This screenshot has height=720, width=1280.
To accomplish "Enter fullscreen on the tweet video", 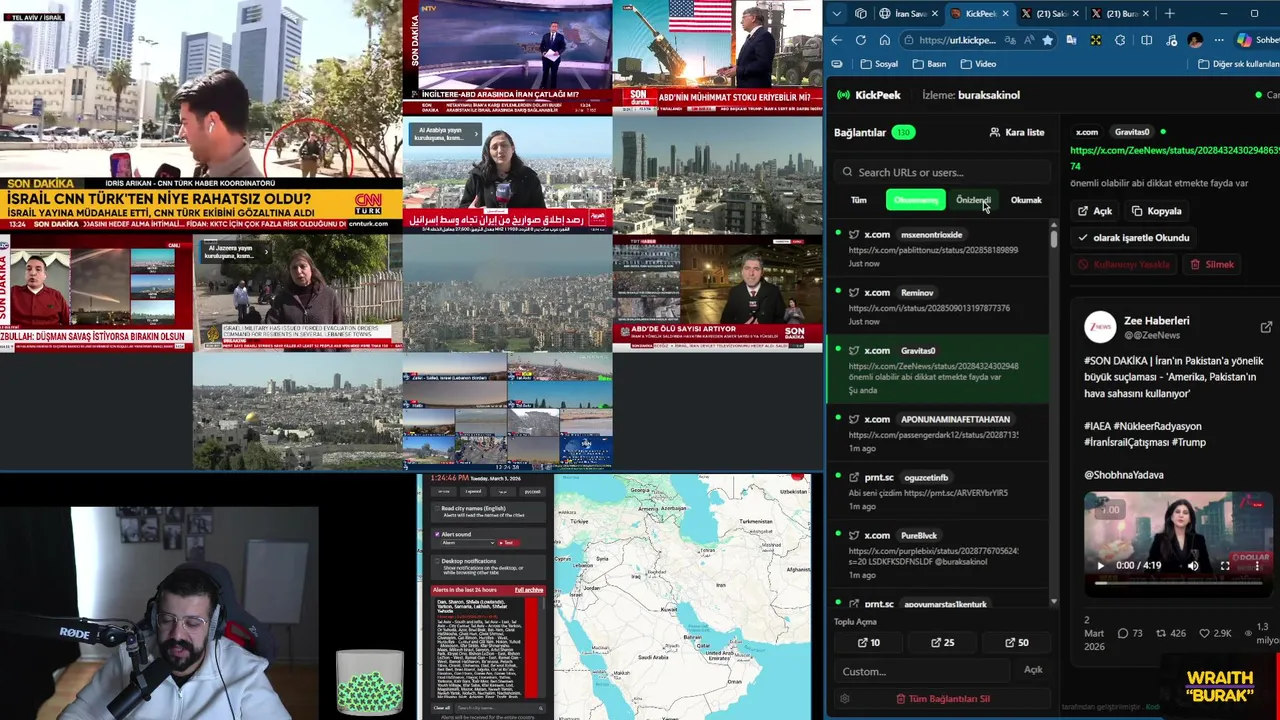I will [1225, 565].
